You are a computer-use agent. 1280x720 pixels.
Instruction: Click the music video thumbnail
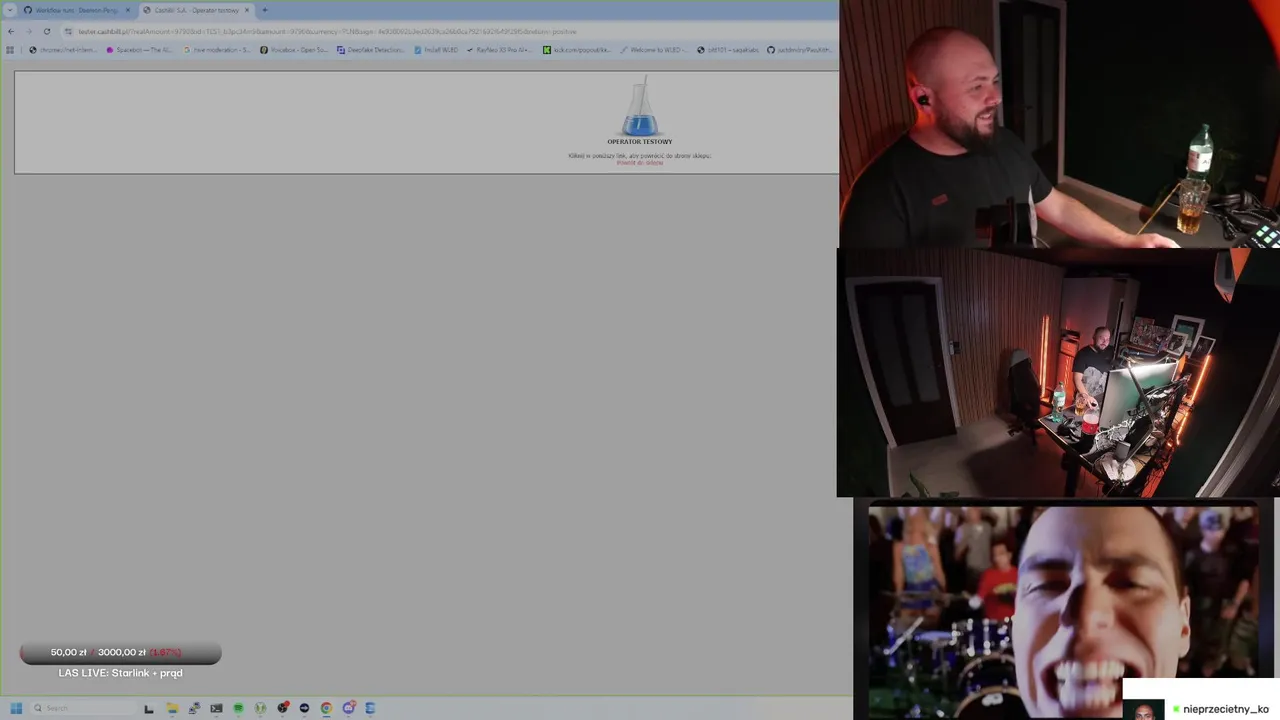[1064, 612]
